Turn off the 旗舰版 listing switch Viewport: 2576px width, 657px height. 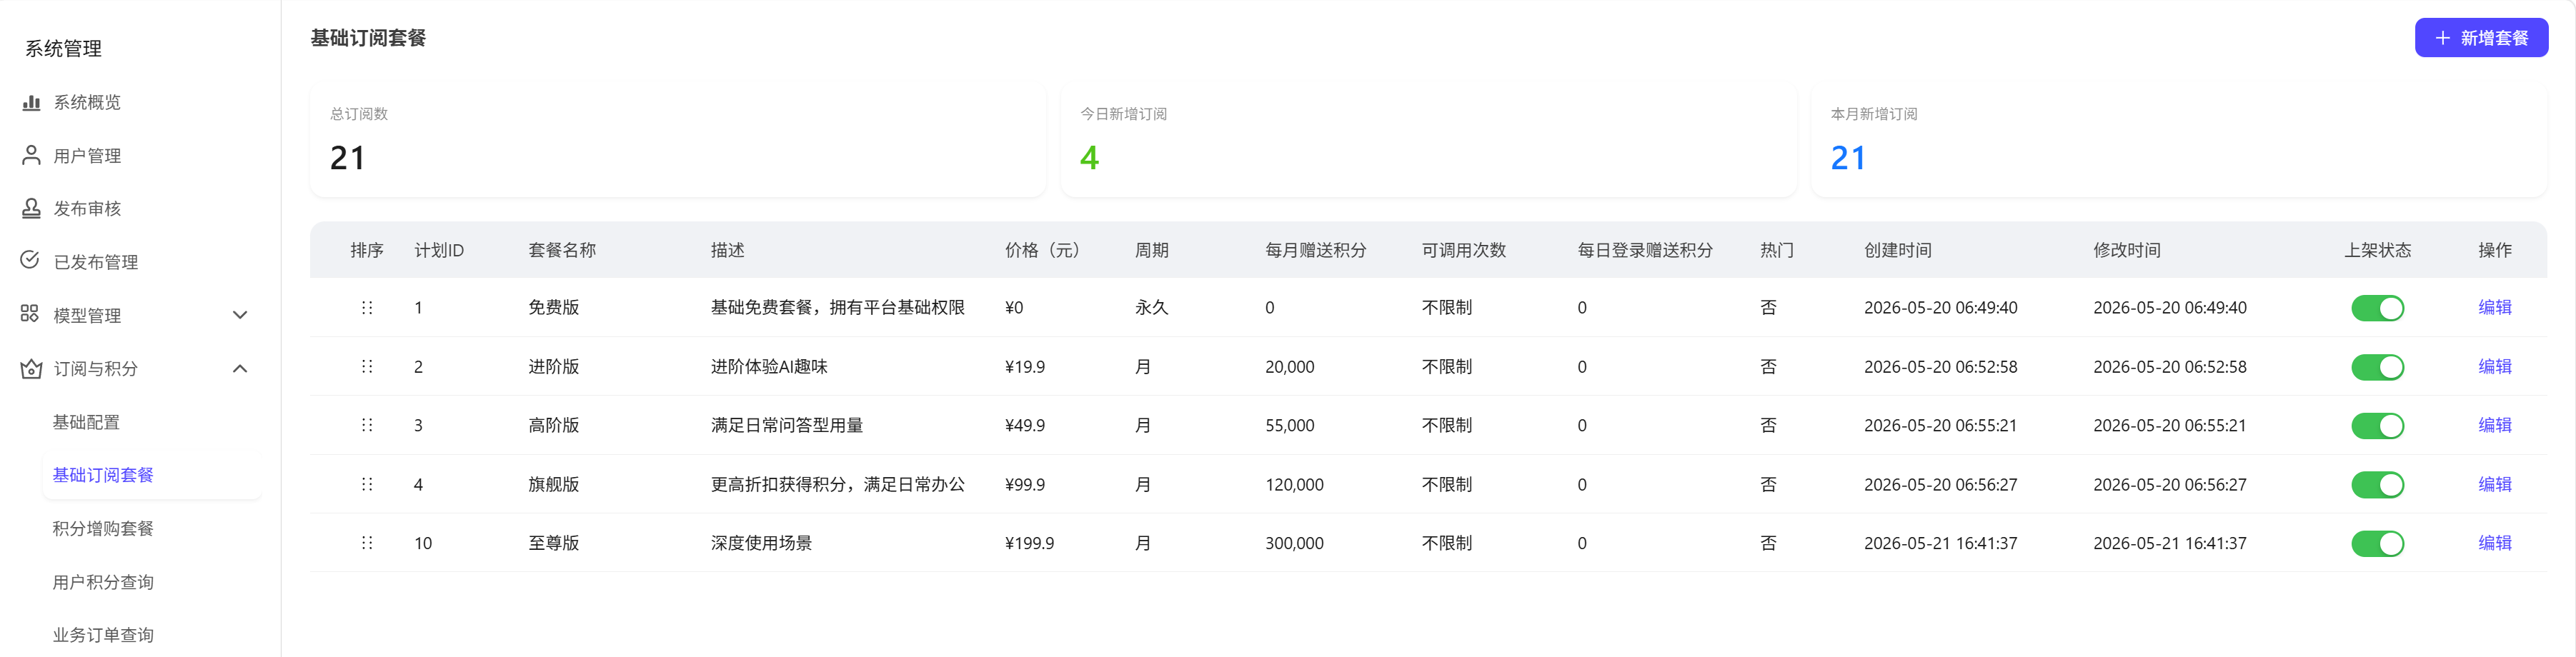2377,485
